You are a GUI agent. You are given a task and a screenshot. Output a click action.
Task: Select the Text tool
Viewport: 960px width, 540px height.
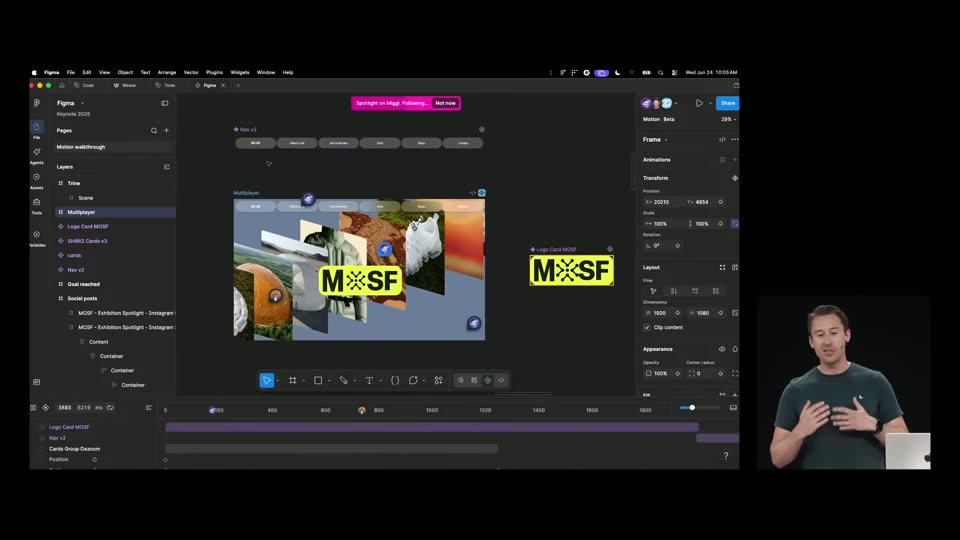[x=369, y=380]
